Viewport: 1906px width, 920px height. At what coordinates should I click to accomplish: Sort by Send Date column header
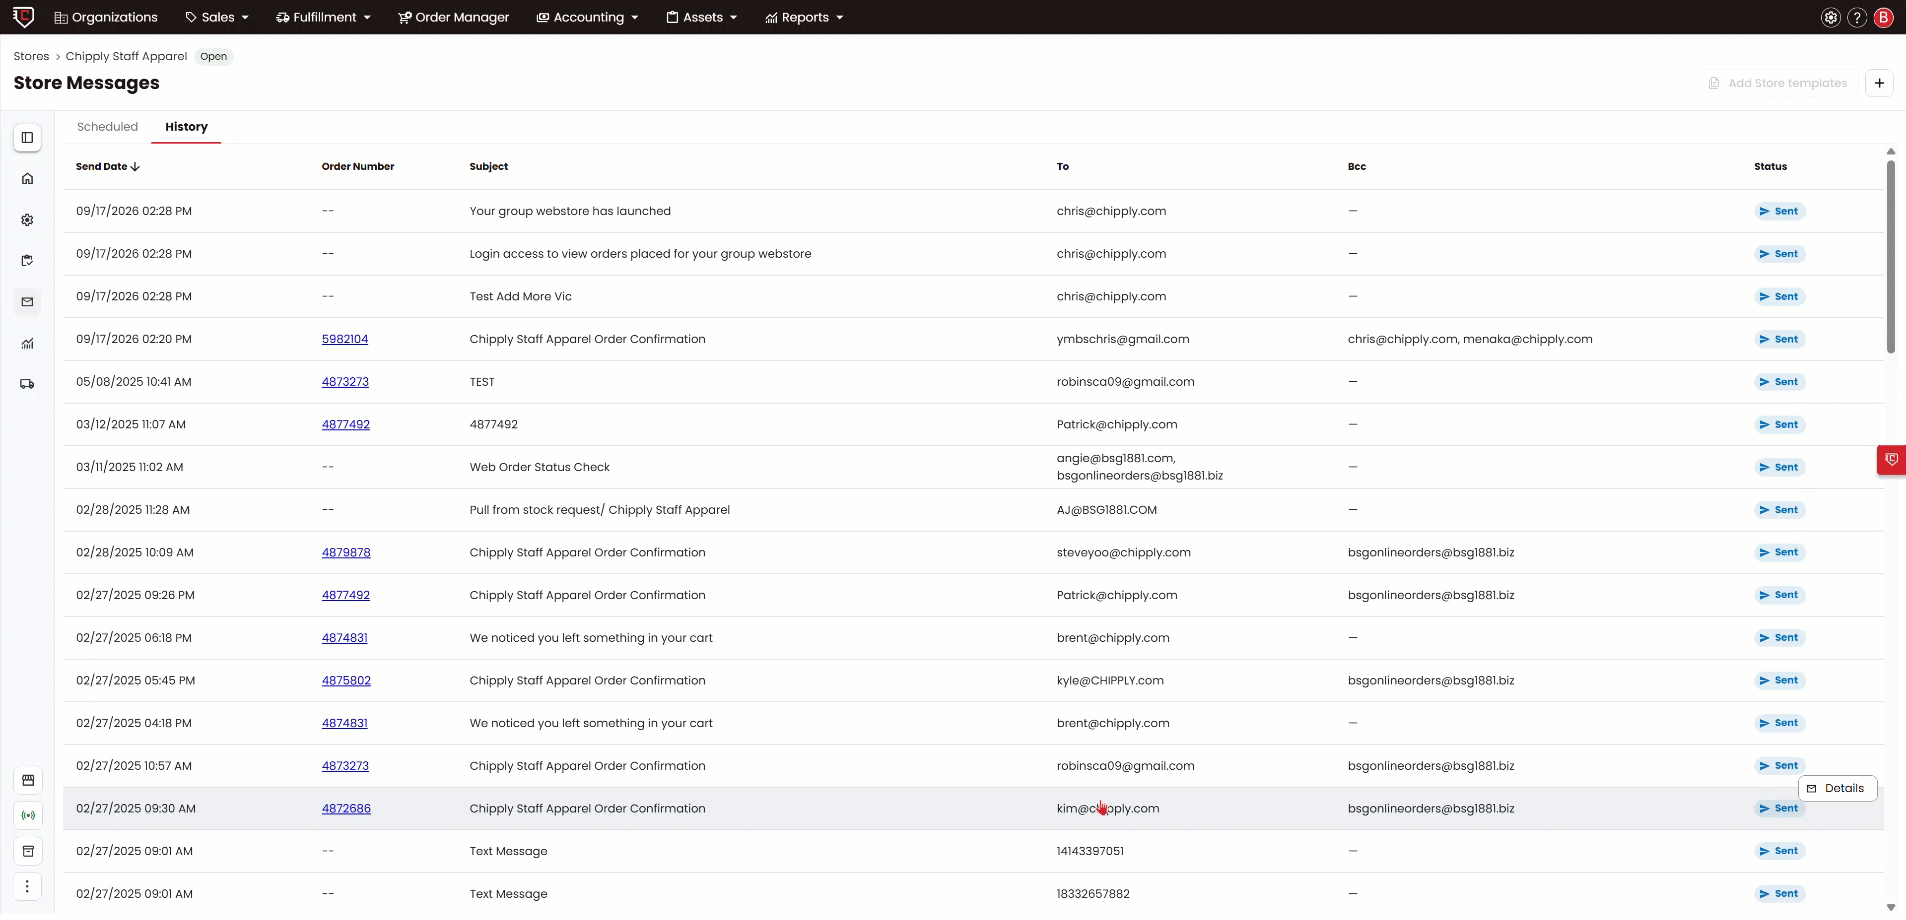108,167
